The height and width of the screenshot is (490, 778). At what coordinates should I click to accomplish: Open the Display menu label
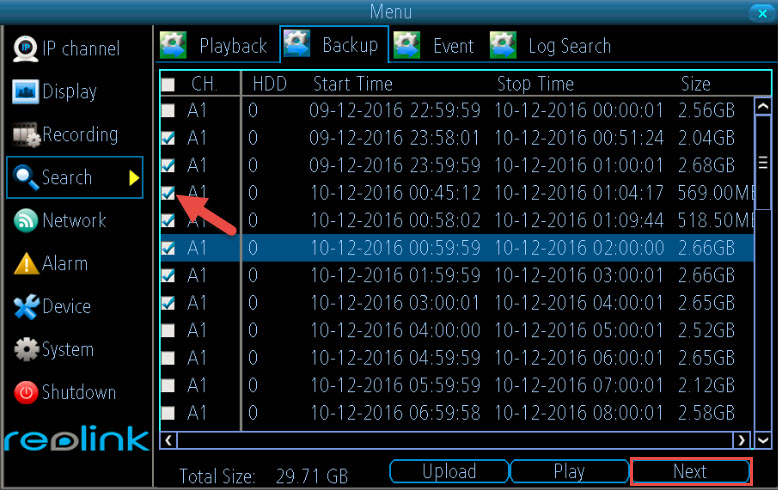coord(69,92)
